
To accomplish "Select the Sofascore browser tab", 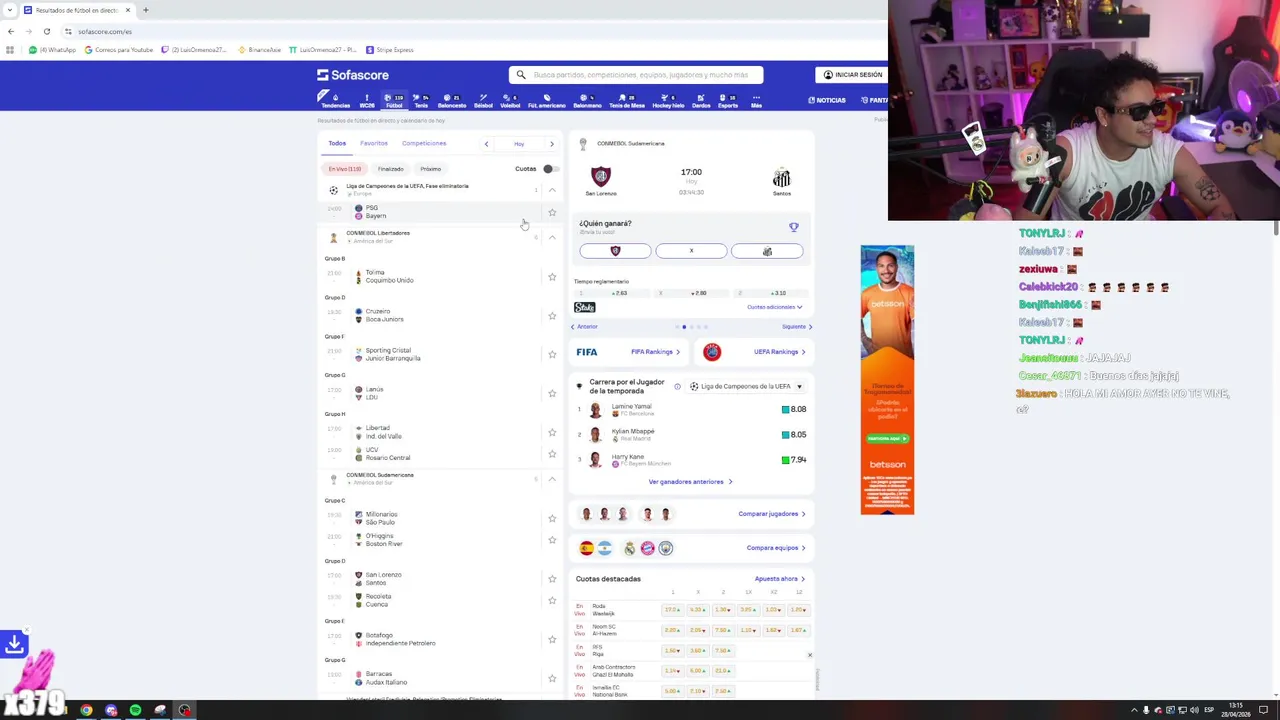I will [x=77, y=10].
